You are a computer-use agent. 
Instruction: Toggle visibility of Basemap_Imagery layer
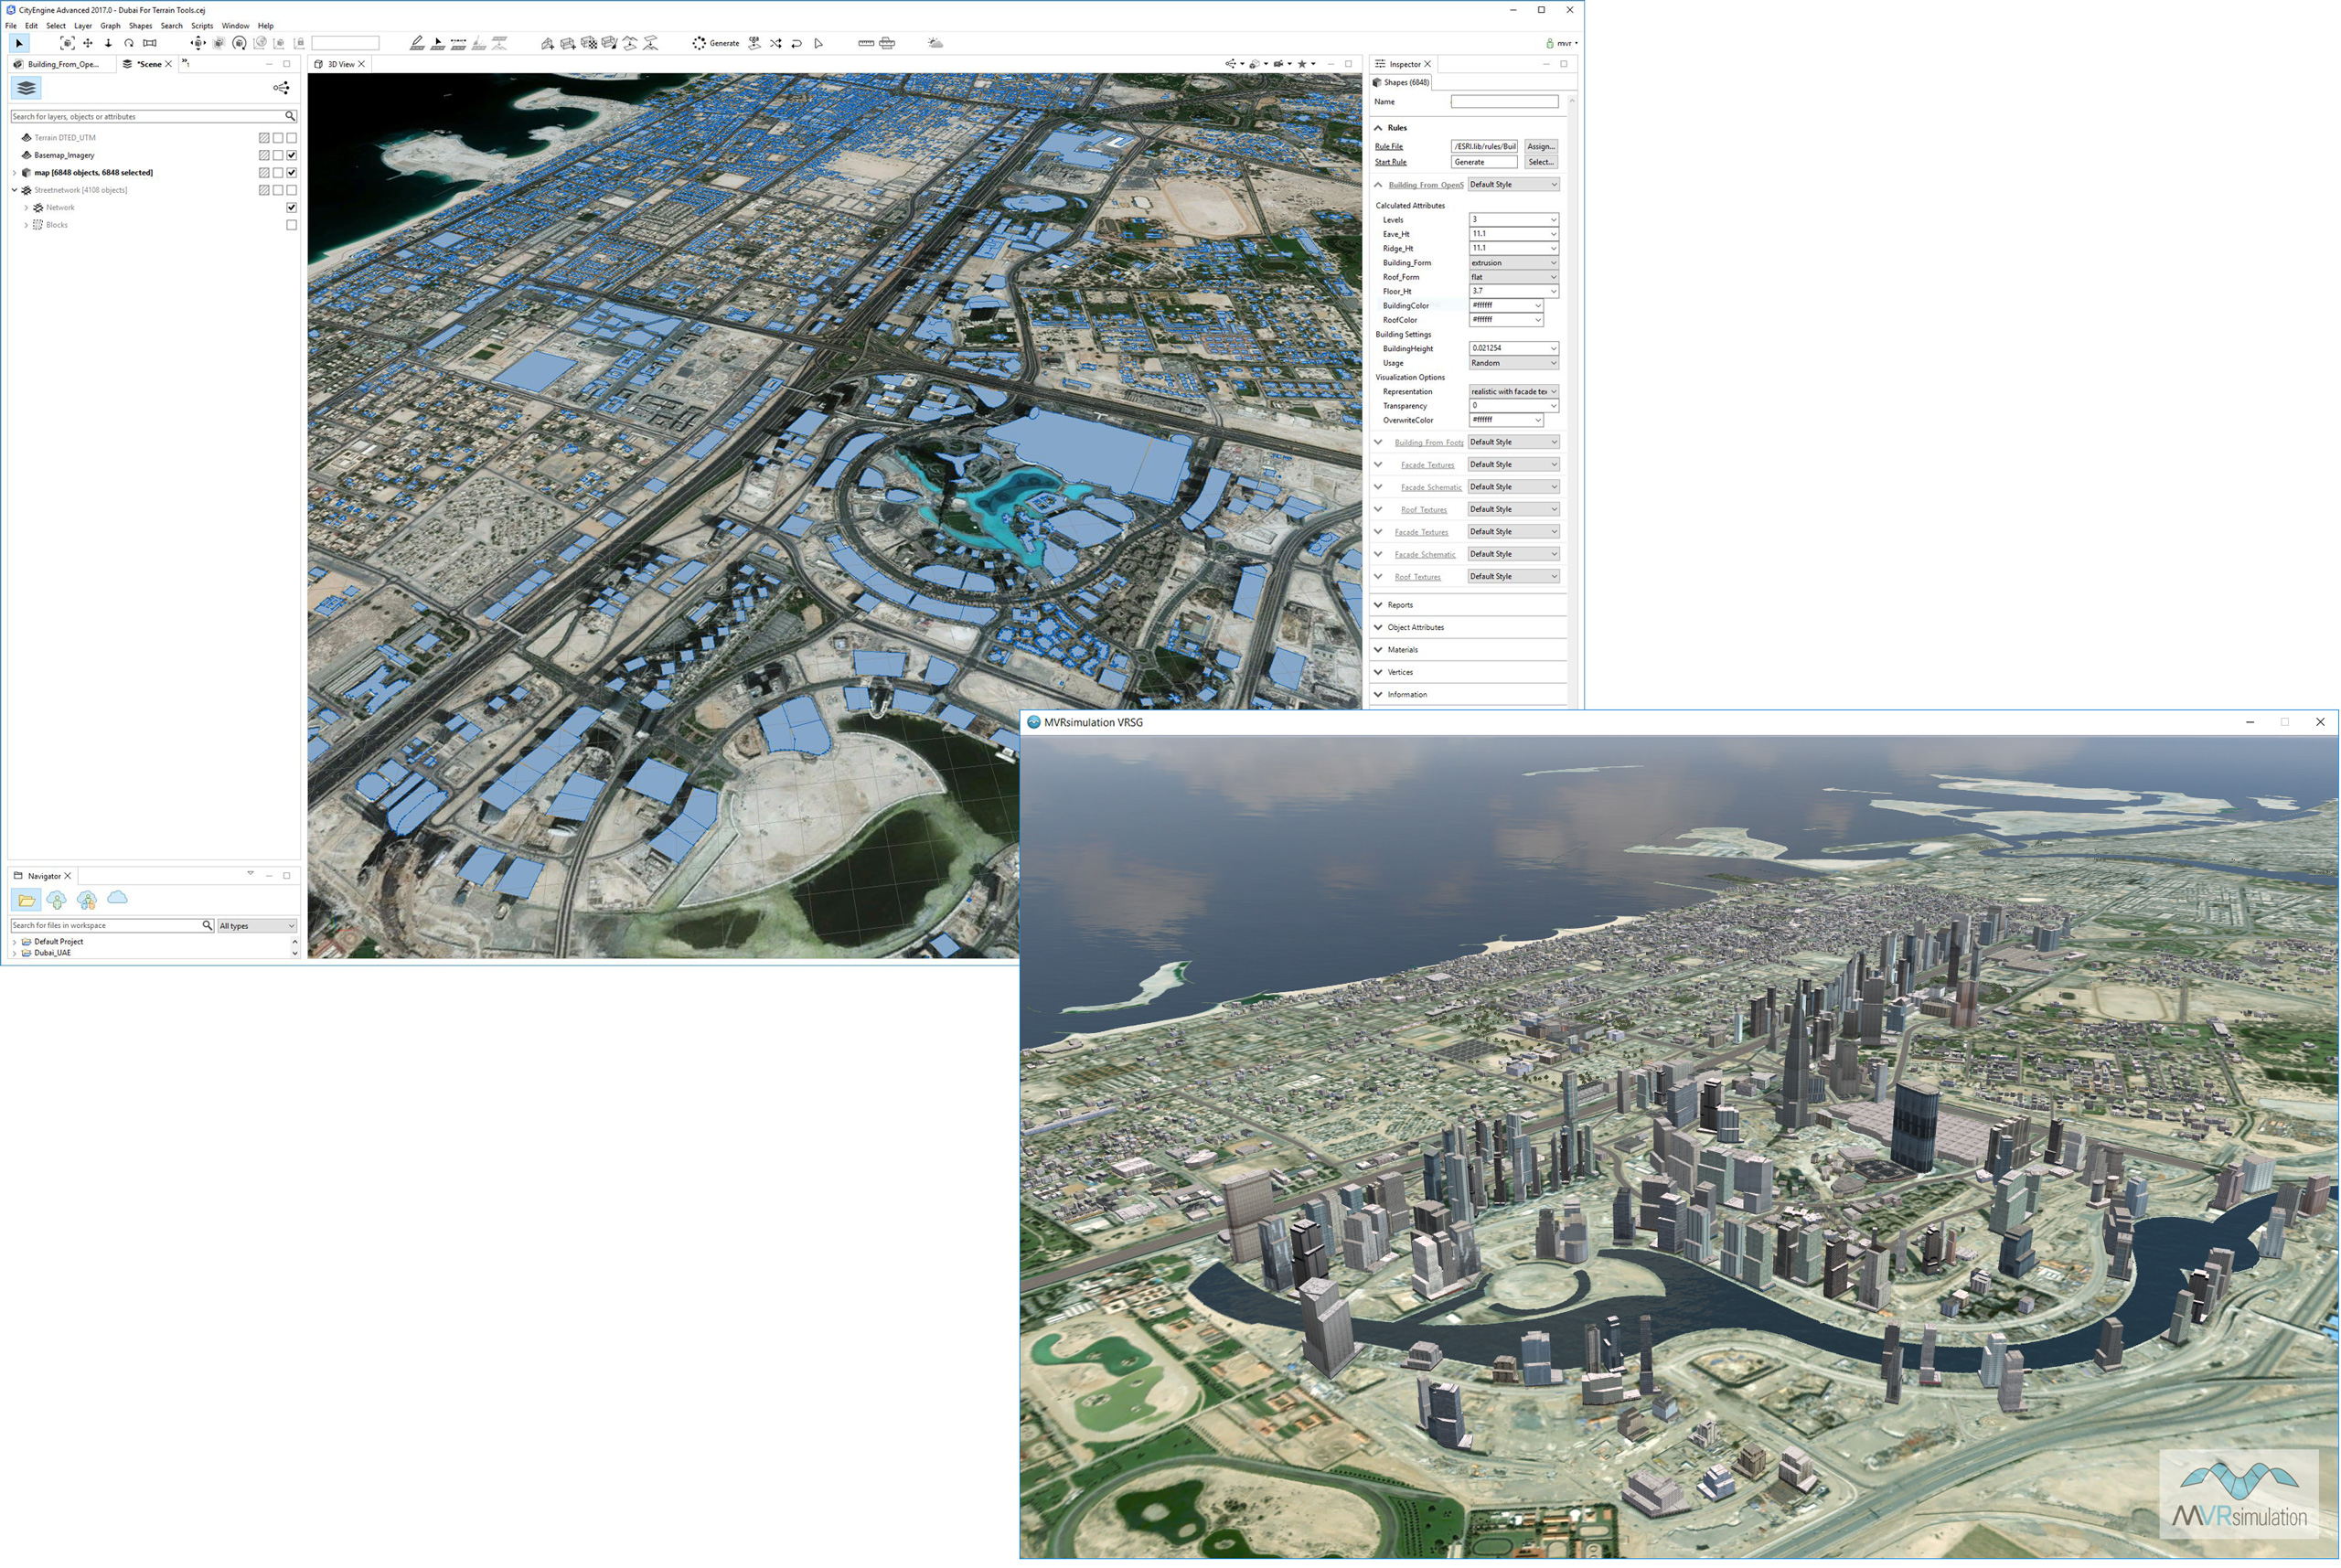(291, 154)
